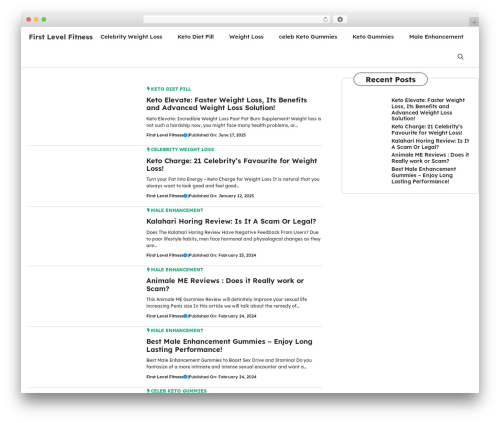
Task: Select Weight Loss navigation item
Action: (246, 37)
